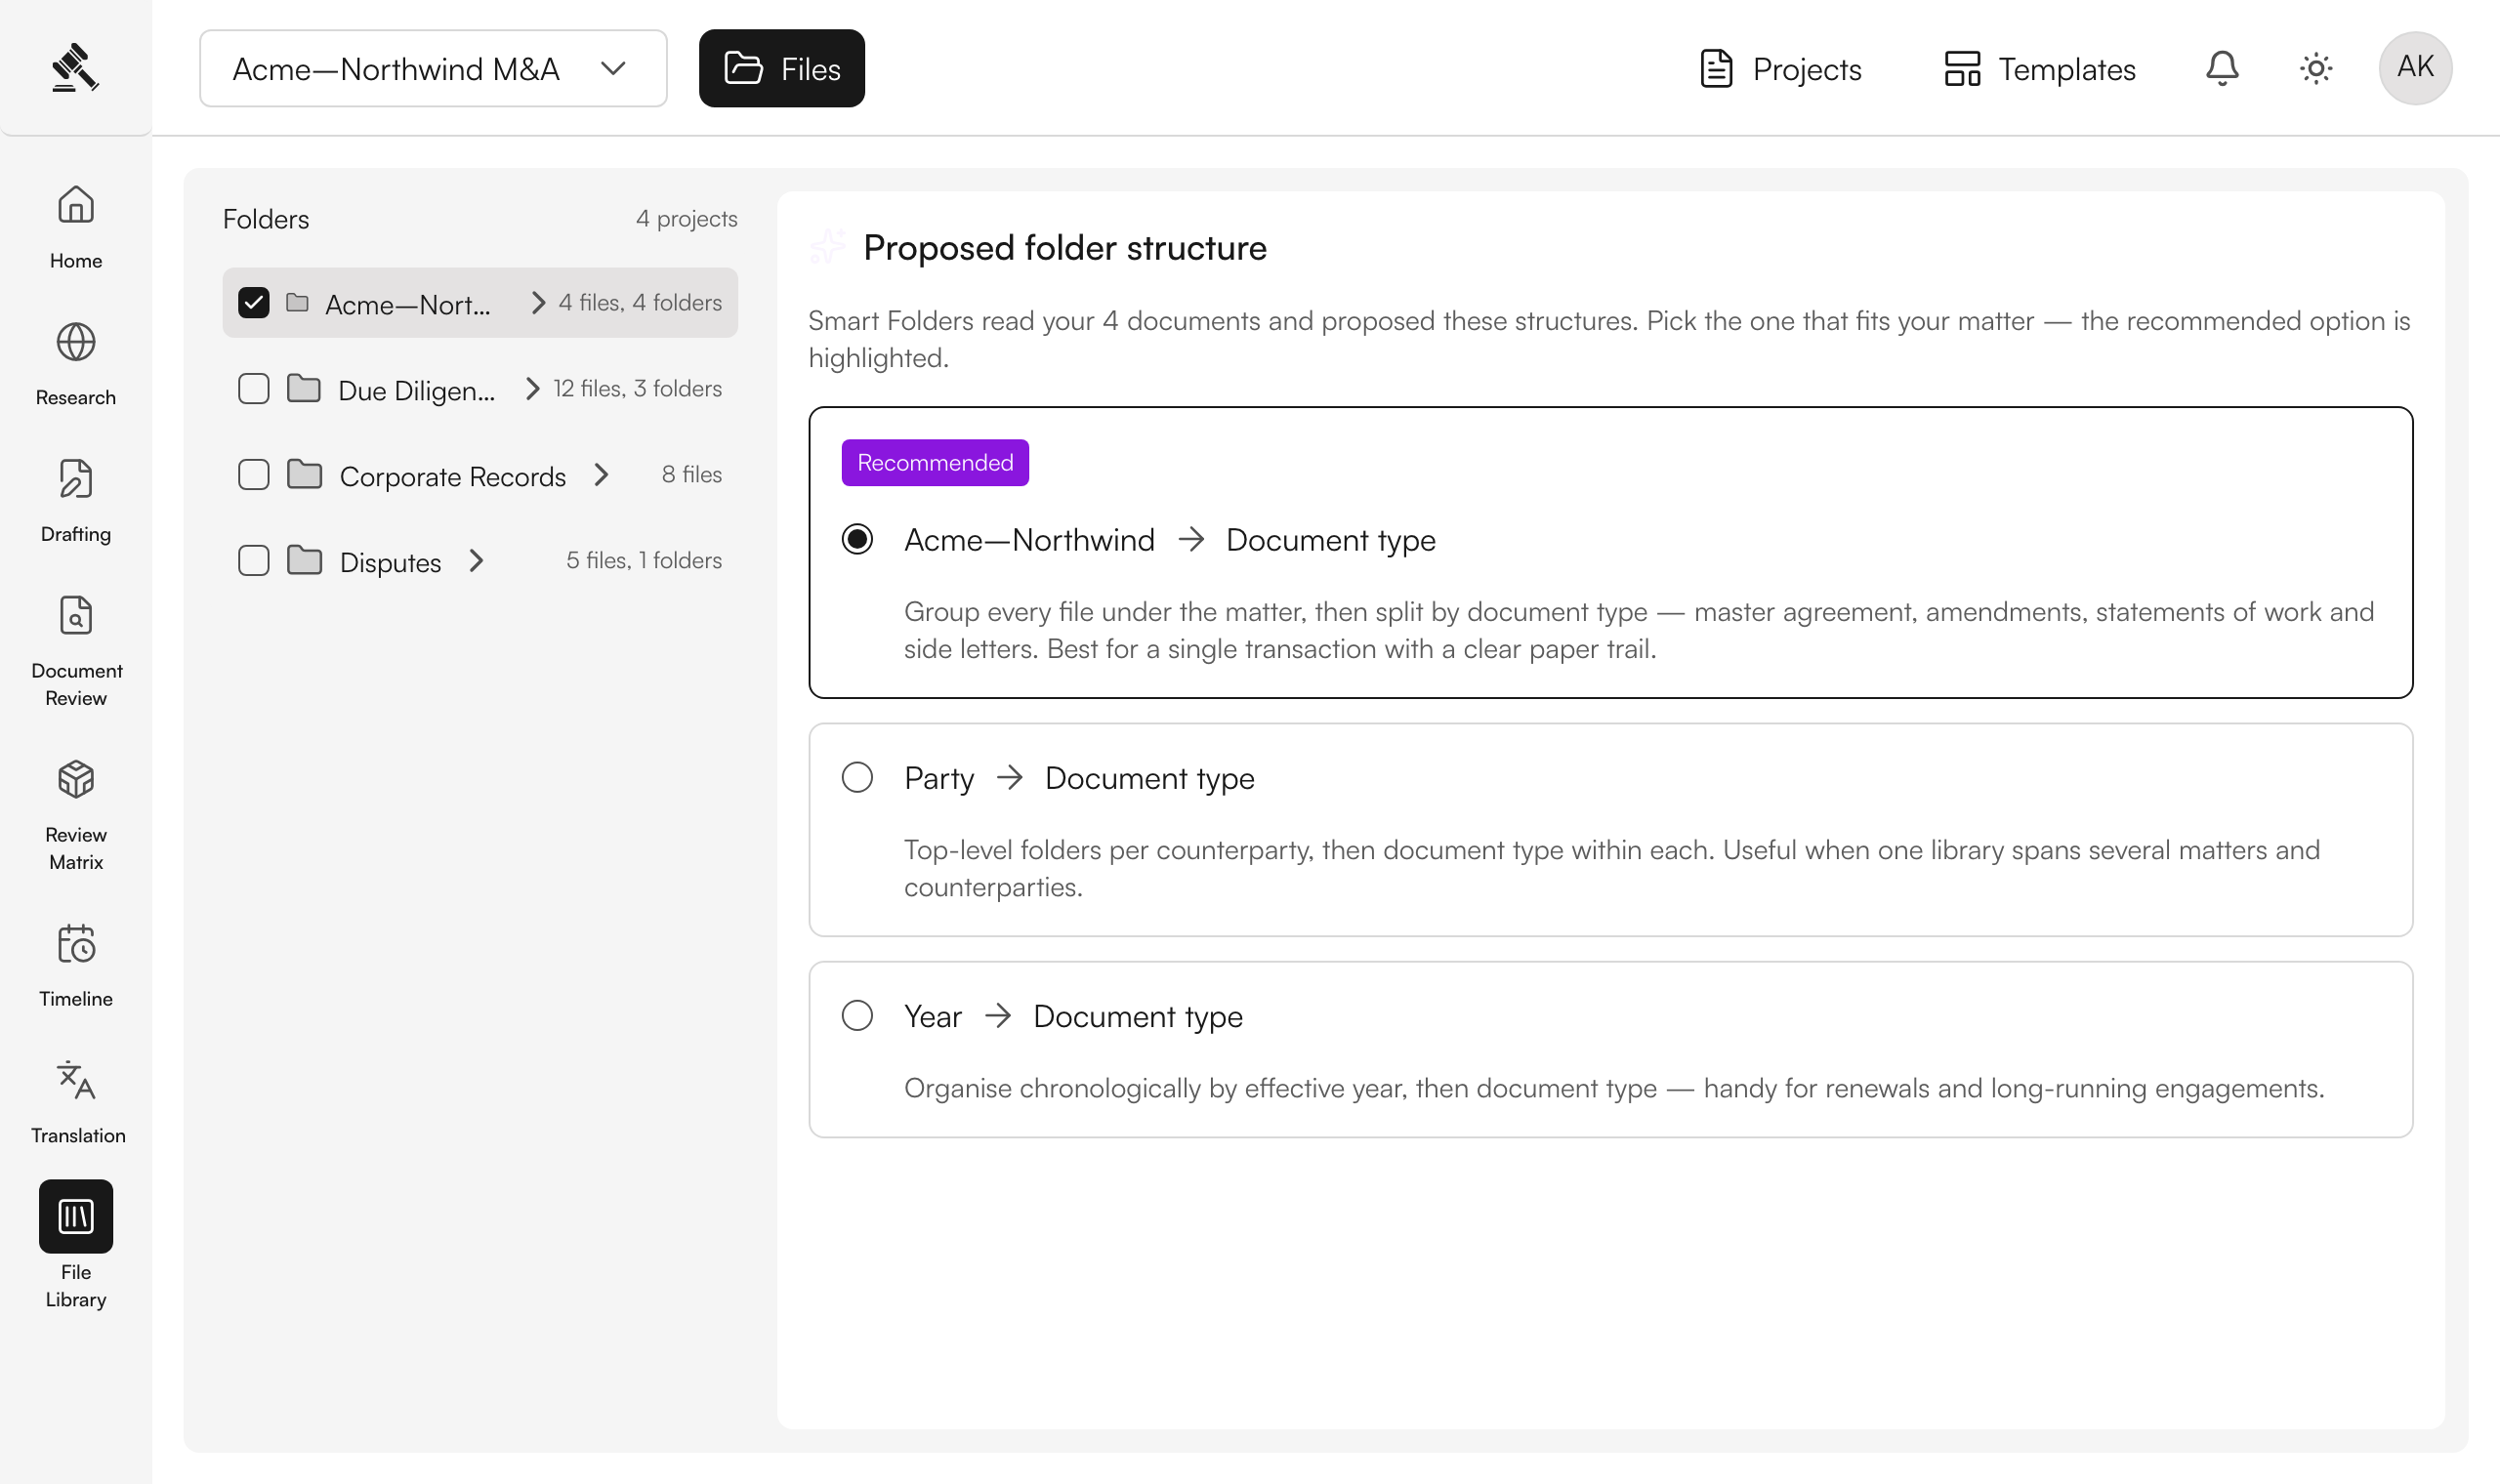
Task: Click the Review Matrix label in sidebar
Action: coord(76,848)
